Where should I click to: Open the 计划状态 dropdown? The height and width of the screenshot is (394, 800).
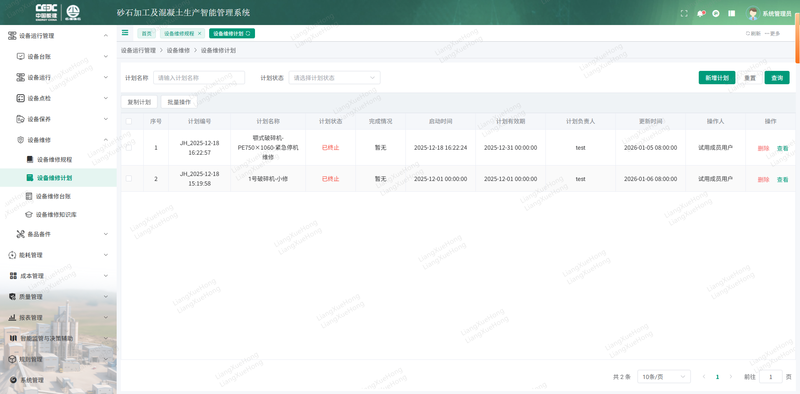[334, 78]
